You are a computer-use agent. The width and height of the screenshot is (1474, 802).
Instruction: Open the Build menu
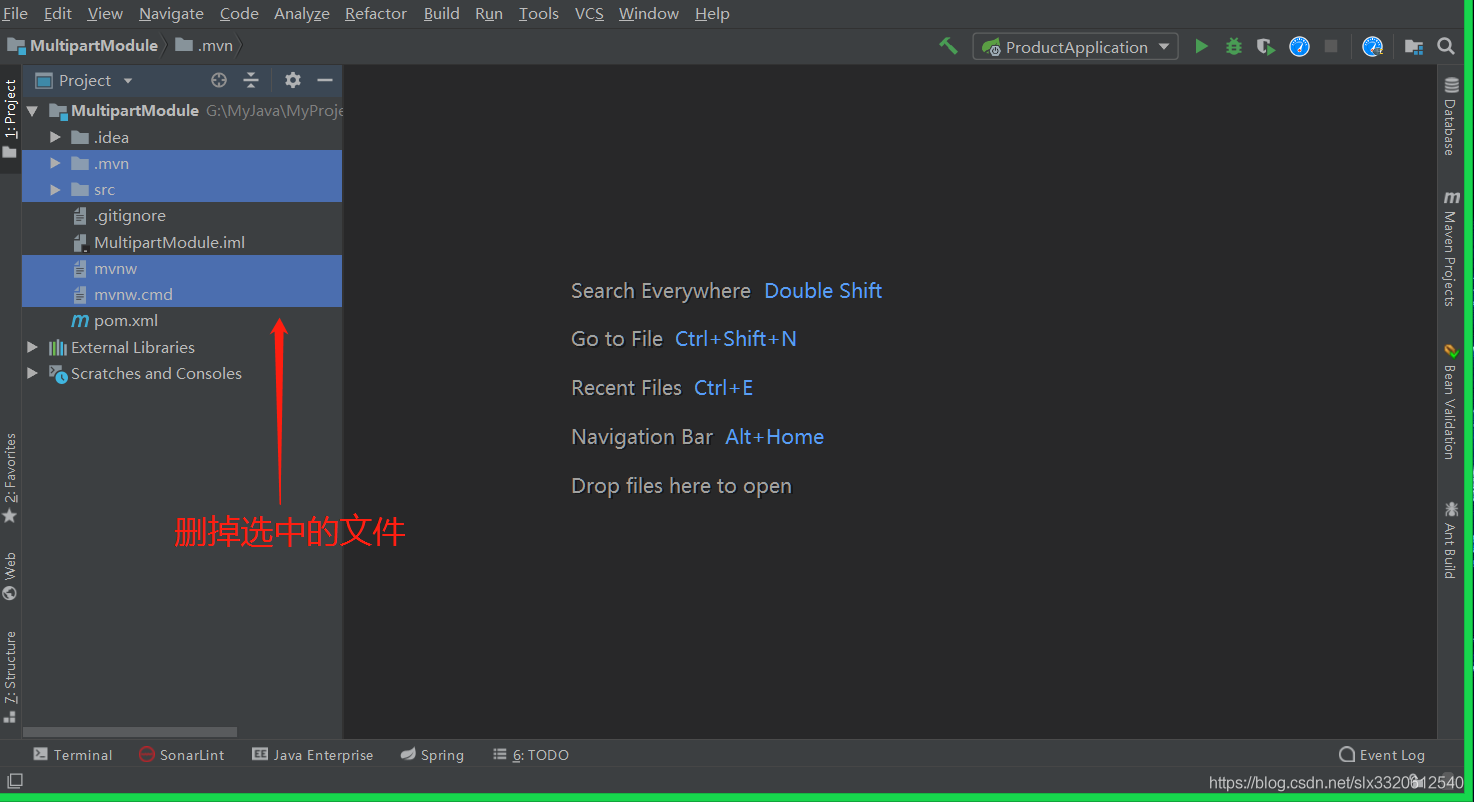(441, 14)
